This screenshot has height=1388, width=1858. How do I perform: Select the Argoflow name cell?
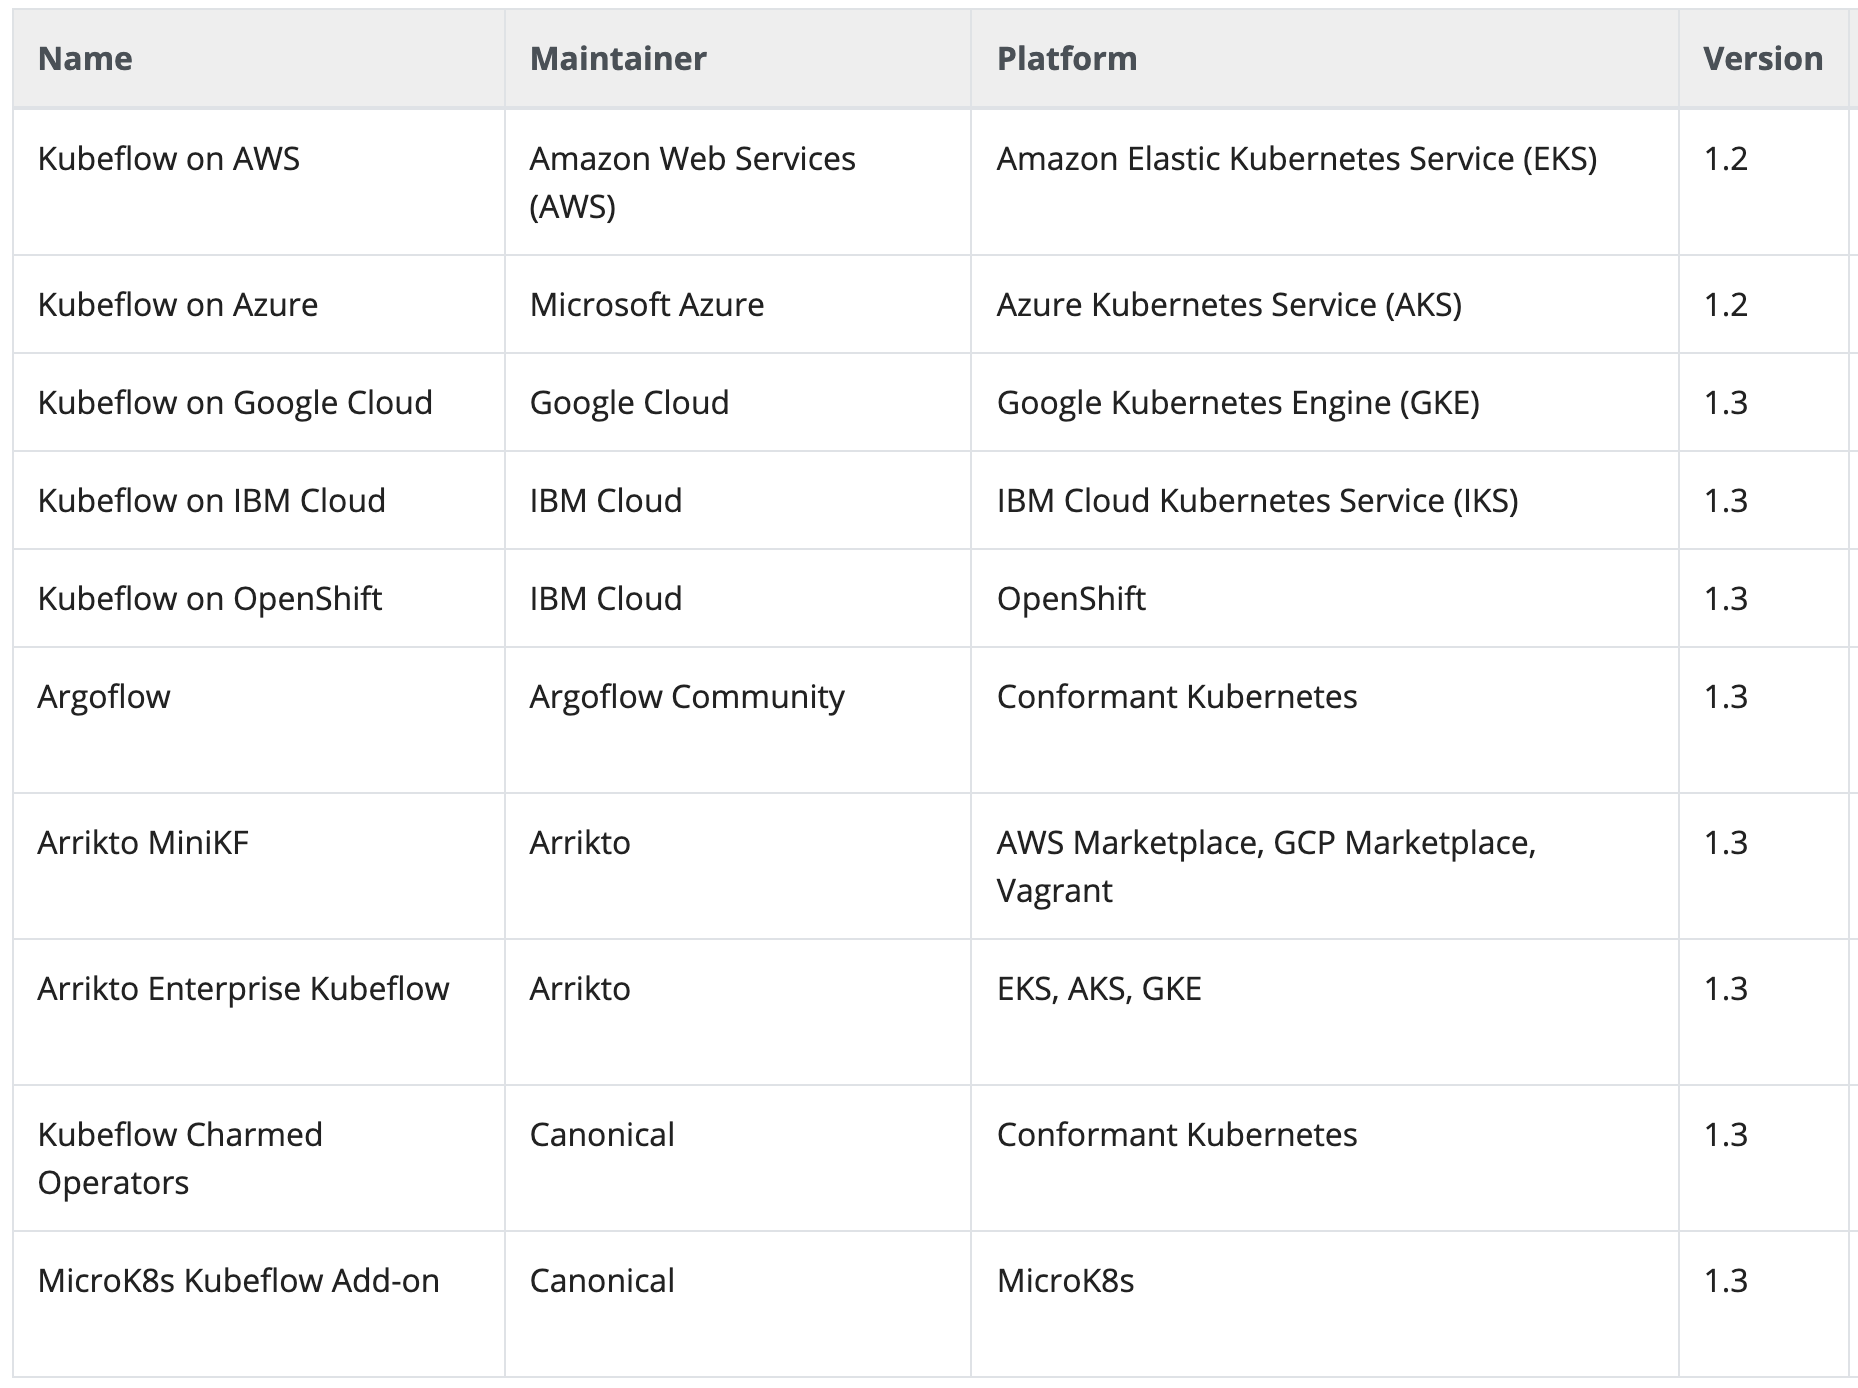coord(259,720)
